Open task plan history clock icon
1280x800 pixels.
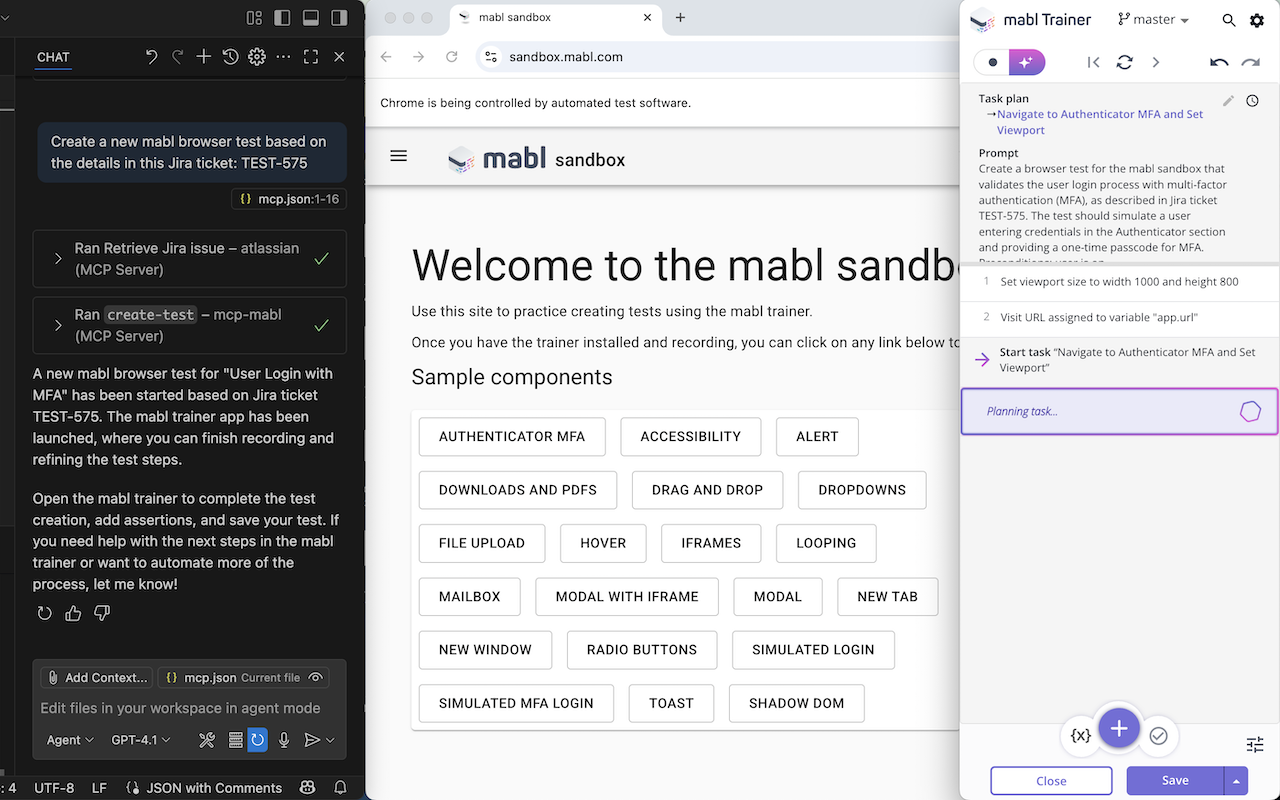[1253, 100]
